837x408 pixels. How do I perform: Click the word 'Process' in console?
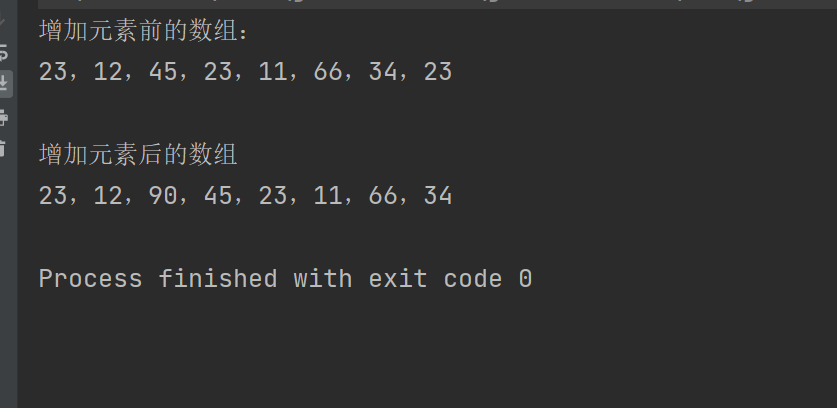click(90, 279)
